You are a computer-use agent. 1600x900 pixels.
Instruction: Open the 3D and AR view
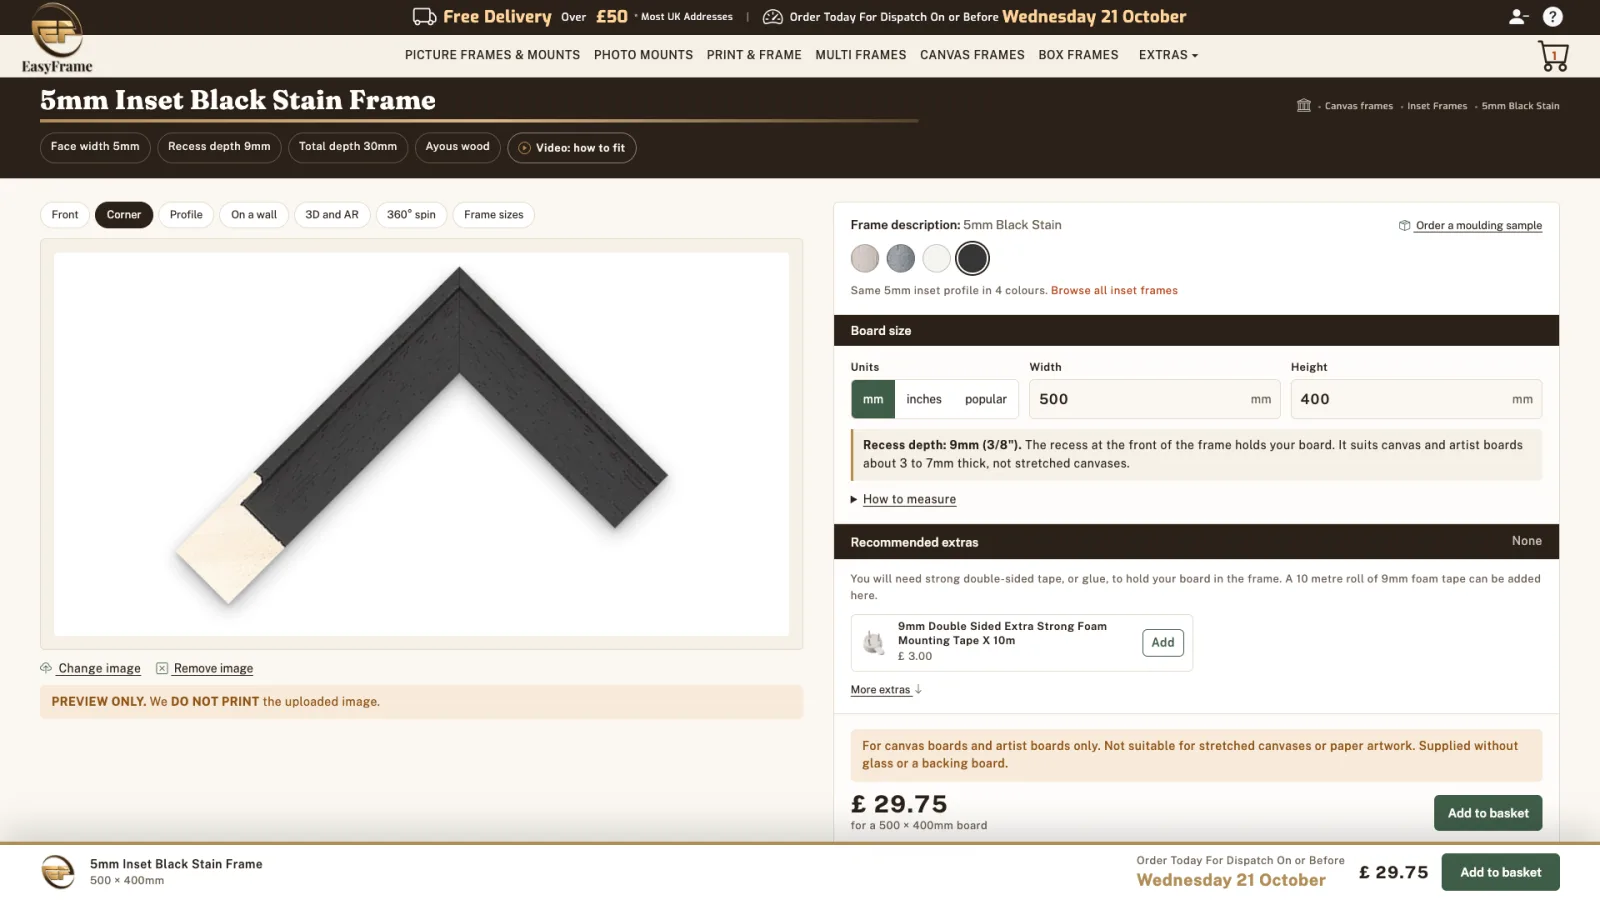coord(332,215)
